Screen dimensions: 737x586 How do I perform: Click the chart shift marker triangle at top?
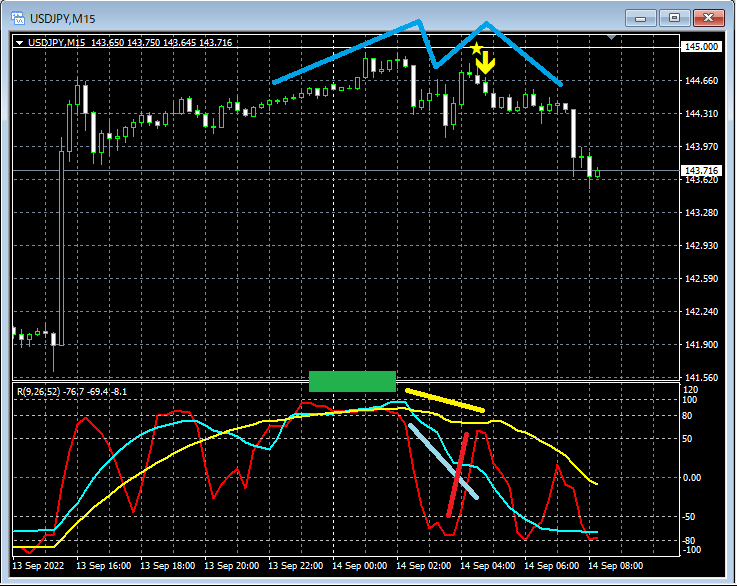click(x=612, y=37)
